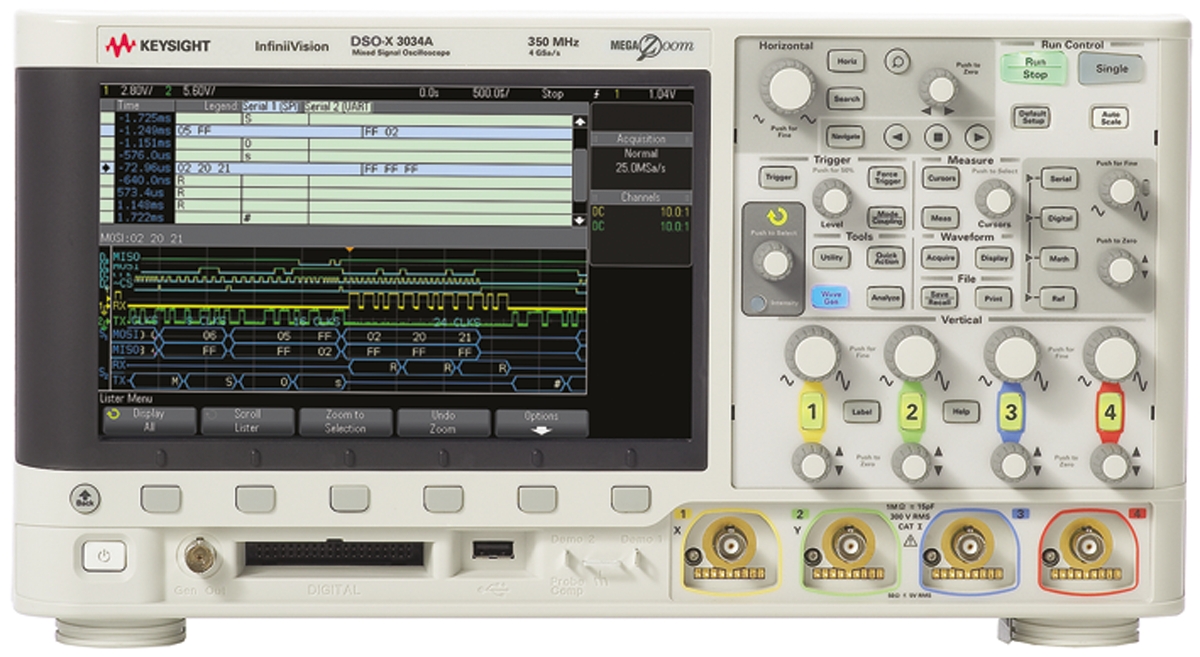
Task: Push the Ref waveform key
Action: click(1057, 298)
